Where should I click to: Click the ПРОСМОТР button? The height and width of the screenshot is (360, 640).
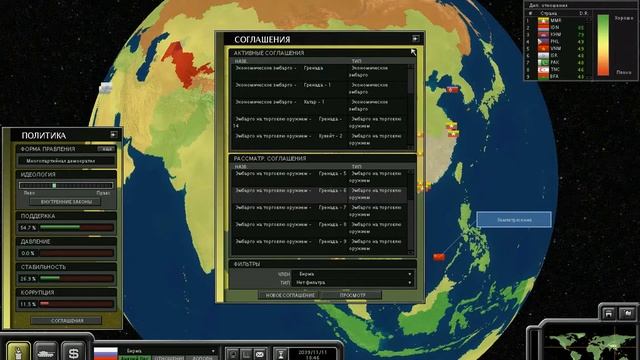tap(352, 295)
